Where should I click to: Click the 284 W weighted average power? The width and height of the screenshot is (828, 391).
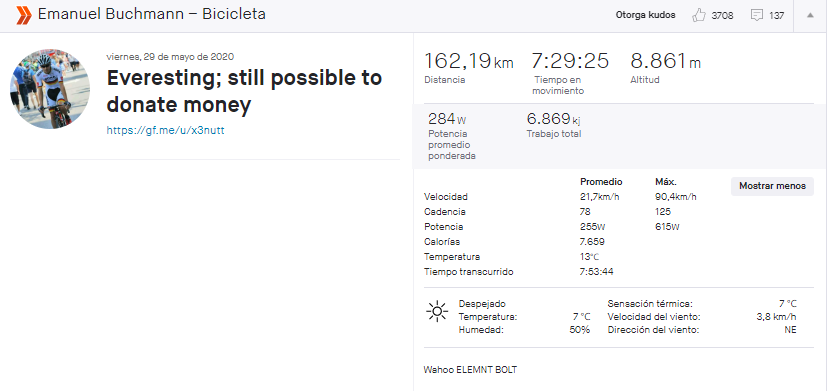[x=447, y=118]
